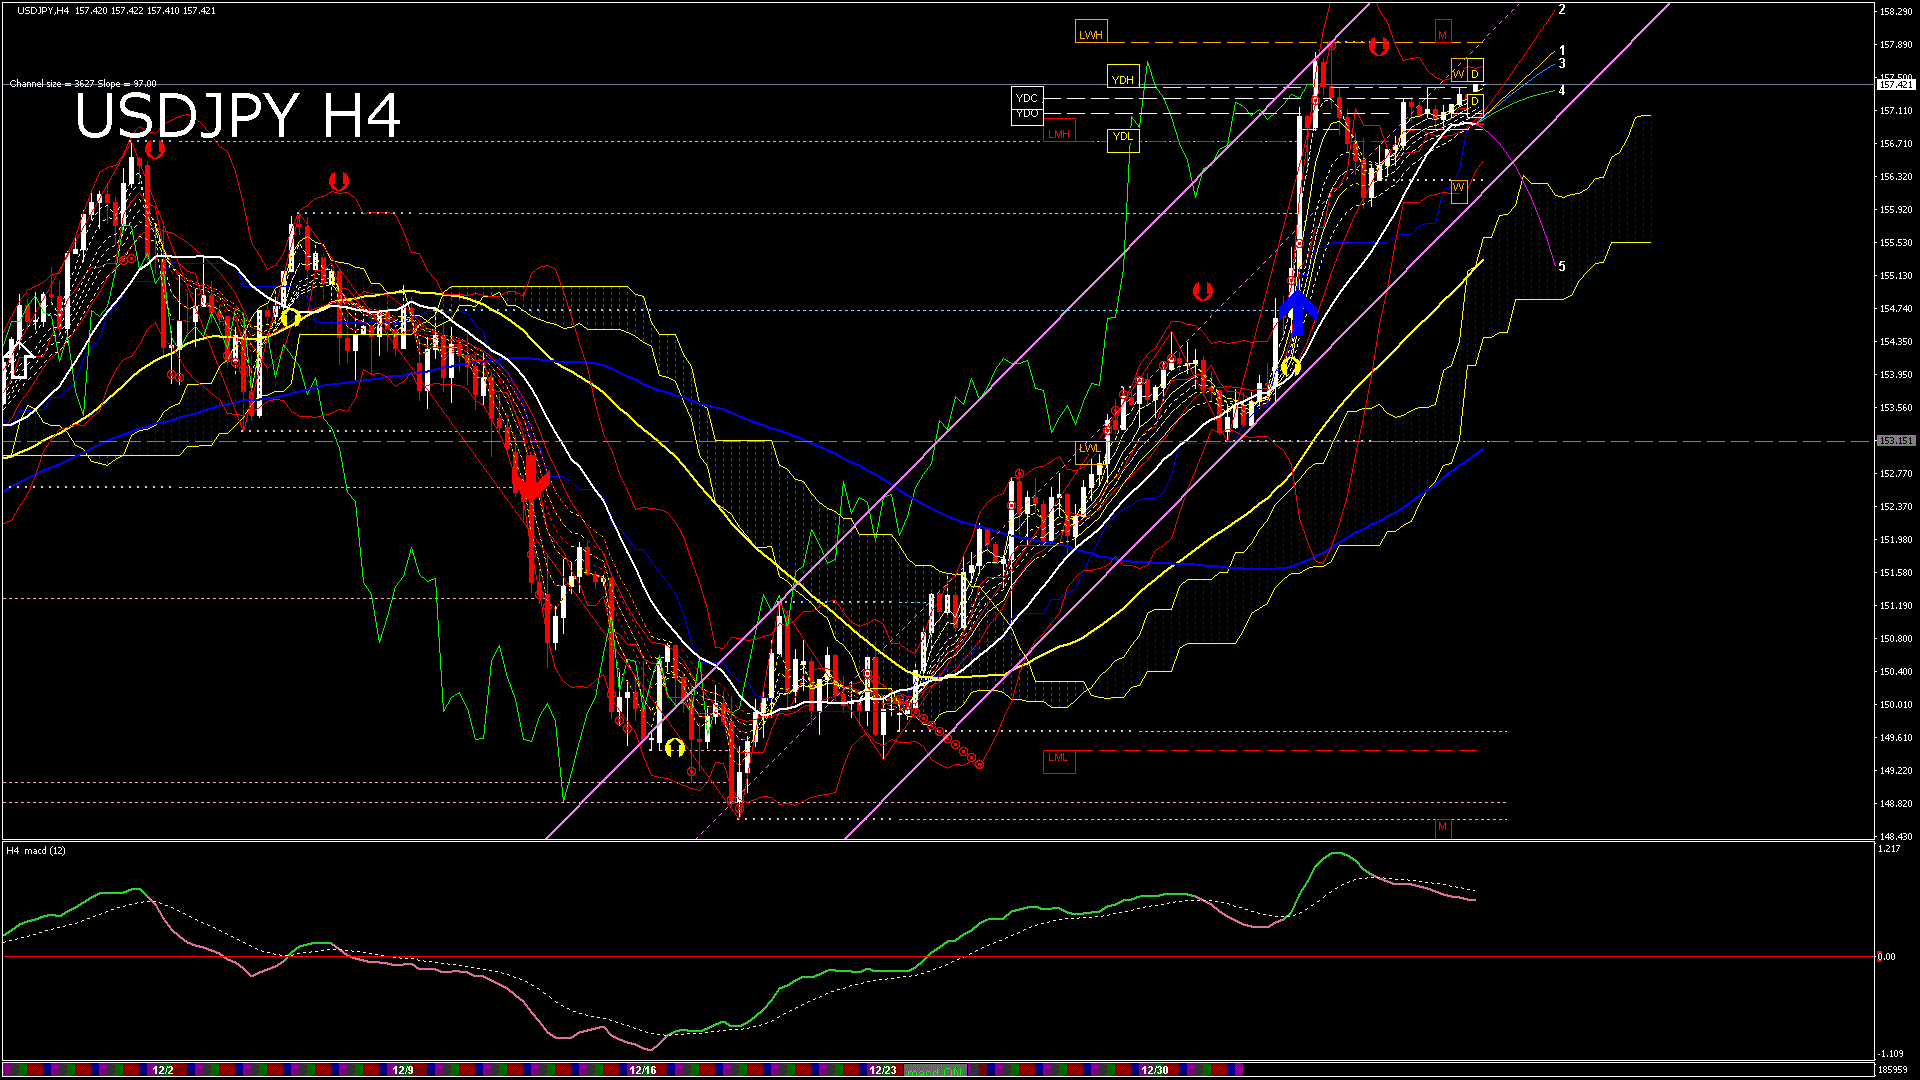The height and width of the screenshot is (1080, 1920).
Task: Click current price tag 157.421 on price scale
Action: coord(1895,85)
